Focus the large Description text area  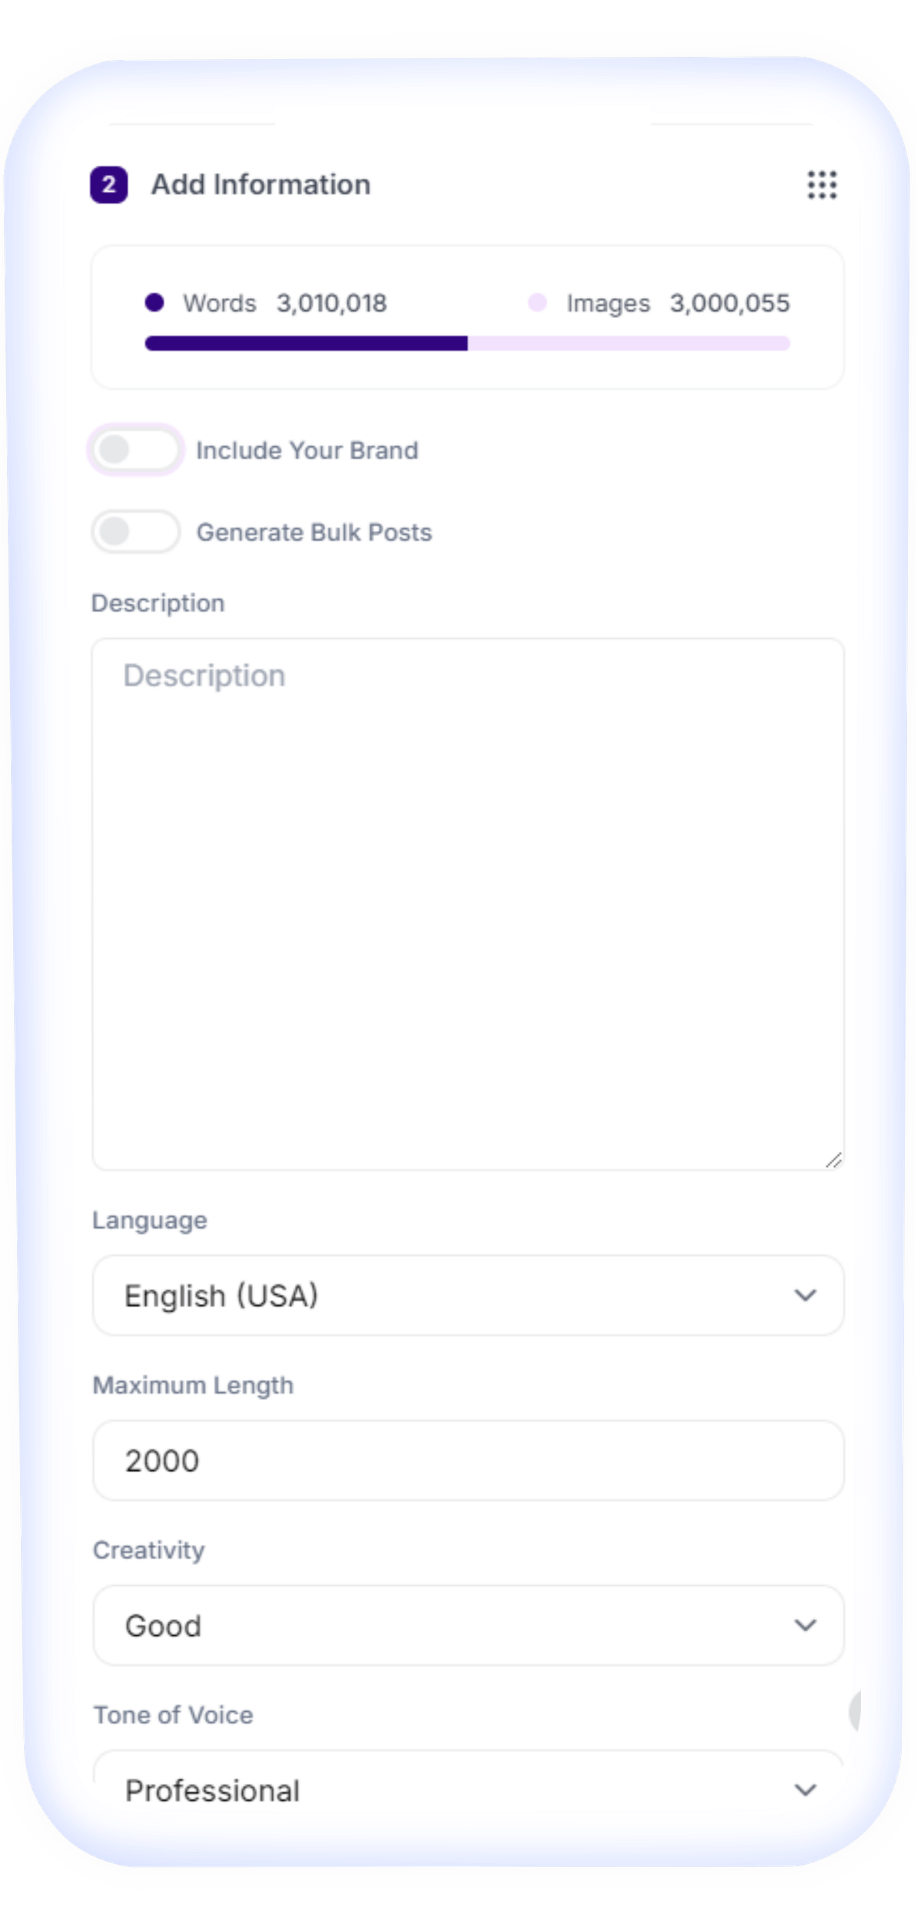point(468,904)
